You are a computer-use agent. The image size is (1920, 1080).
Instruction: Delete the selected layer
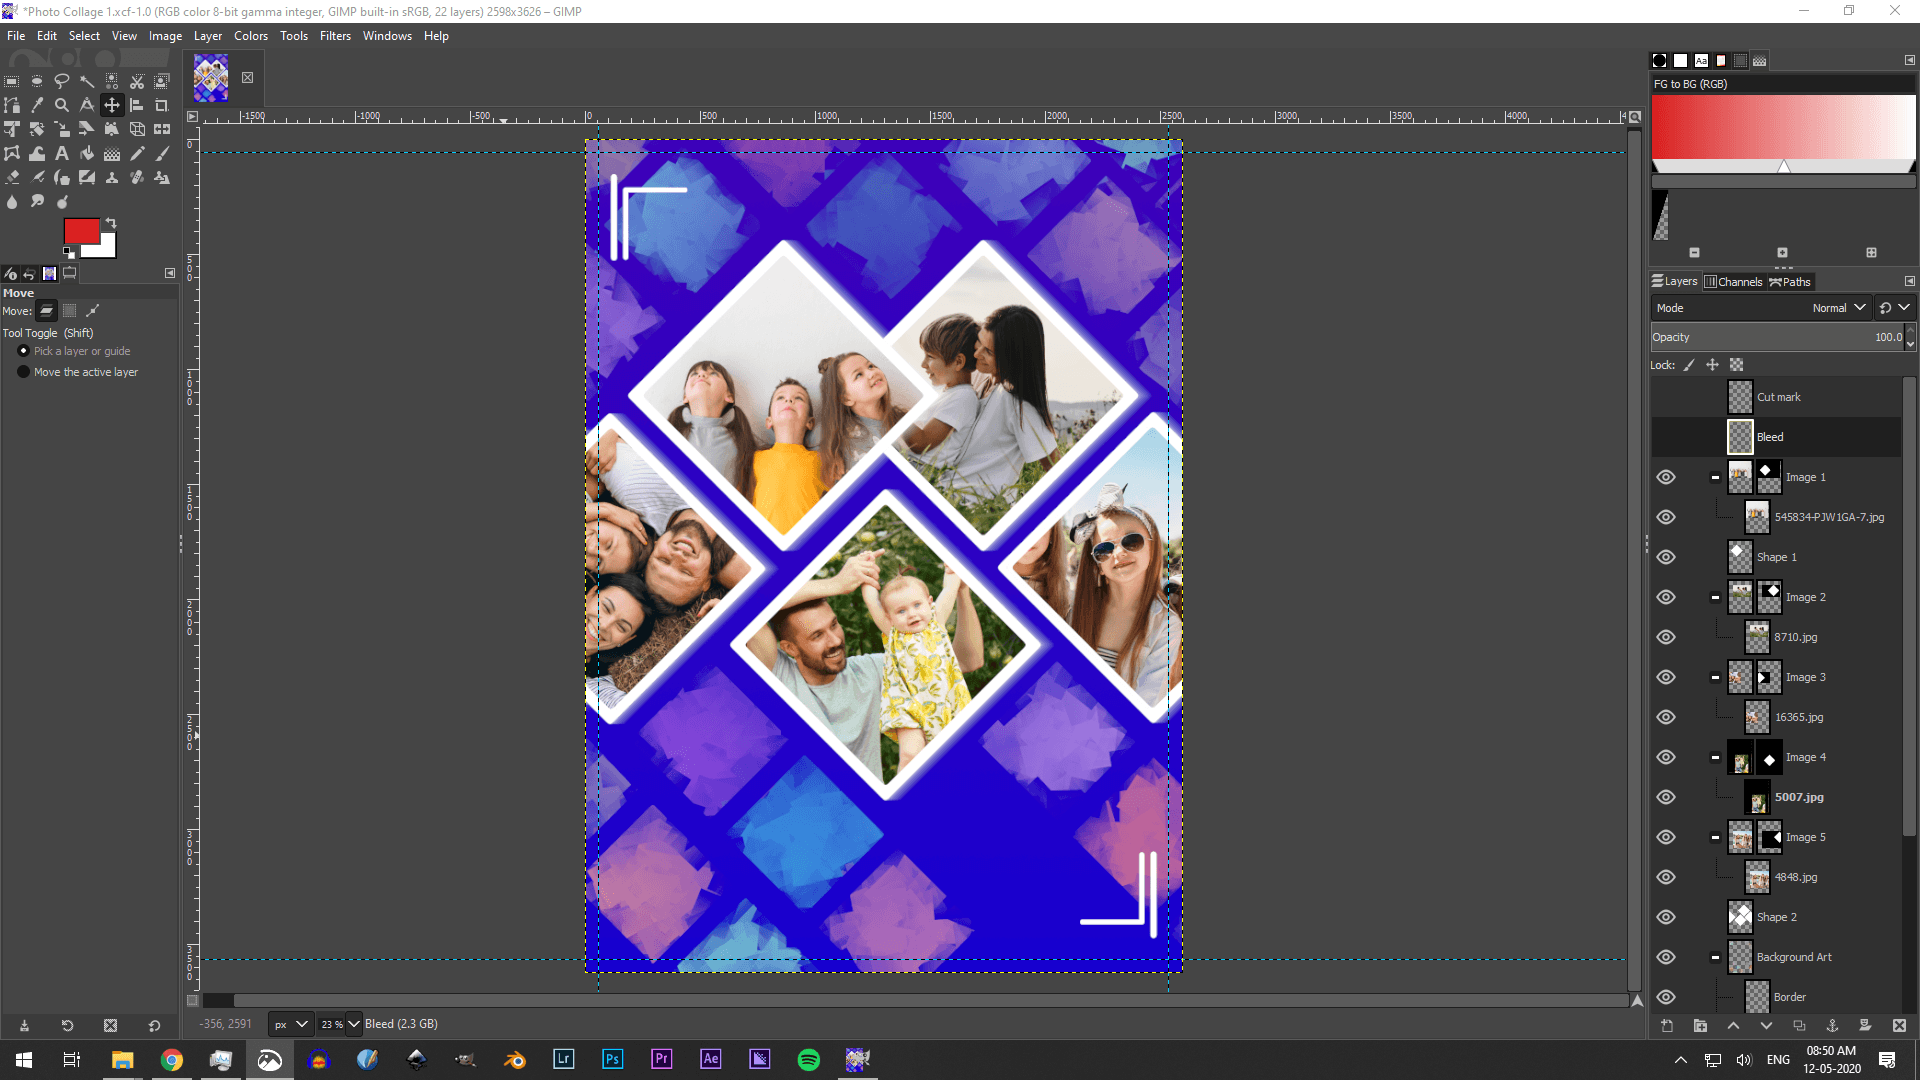click(x=1899, y=1026)
